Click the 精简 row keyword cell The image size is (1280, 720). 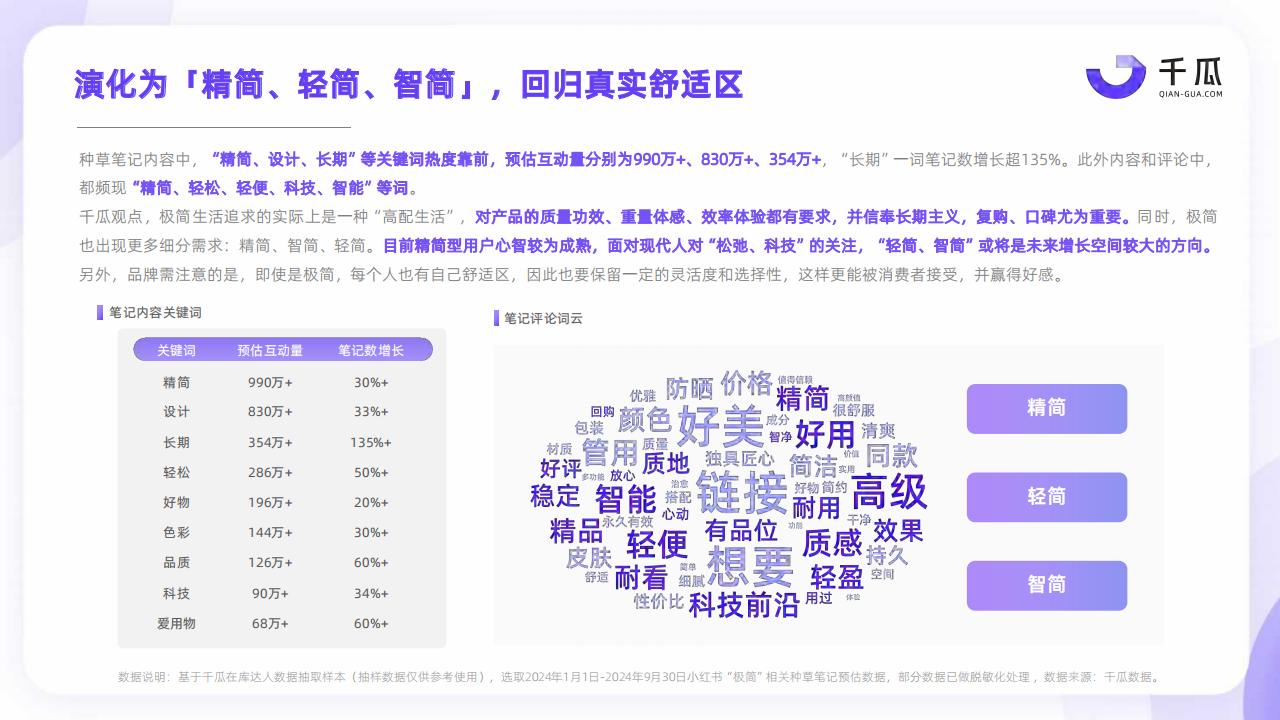(176, 382)
